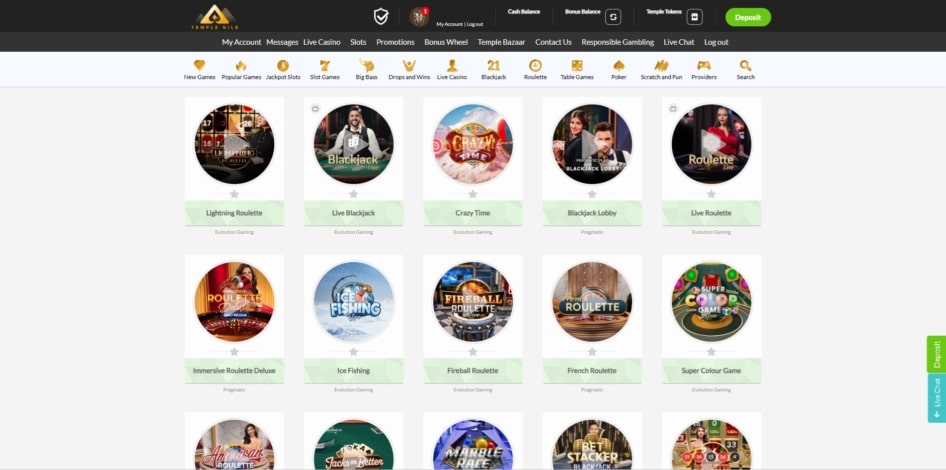This screenshot has height=470, width=946.
Task: Launch the Fireball Roulette game thumbnail
Action: [x=473, y=302]
